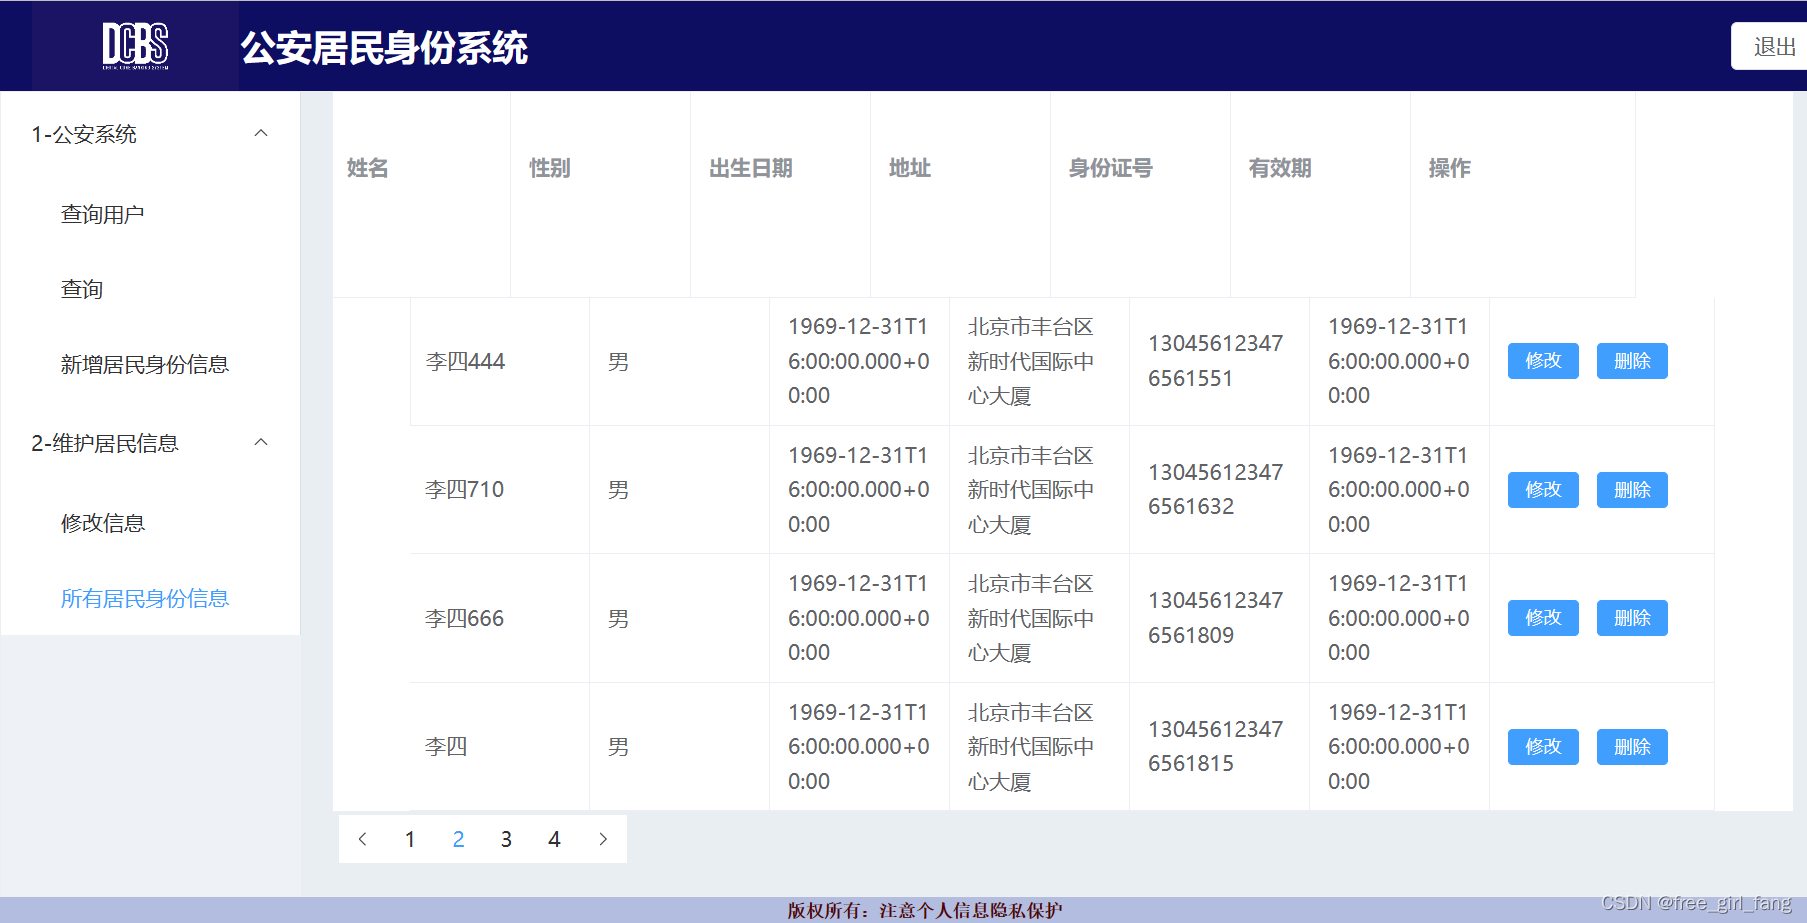Image resolution: width=1807 pixels, height=923 pixels.
Task: Click 删除 button for 李四666
Action: [x=1632, y=618]
